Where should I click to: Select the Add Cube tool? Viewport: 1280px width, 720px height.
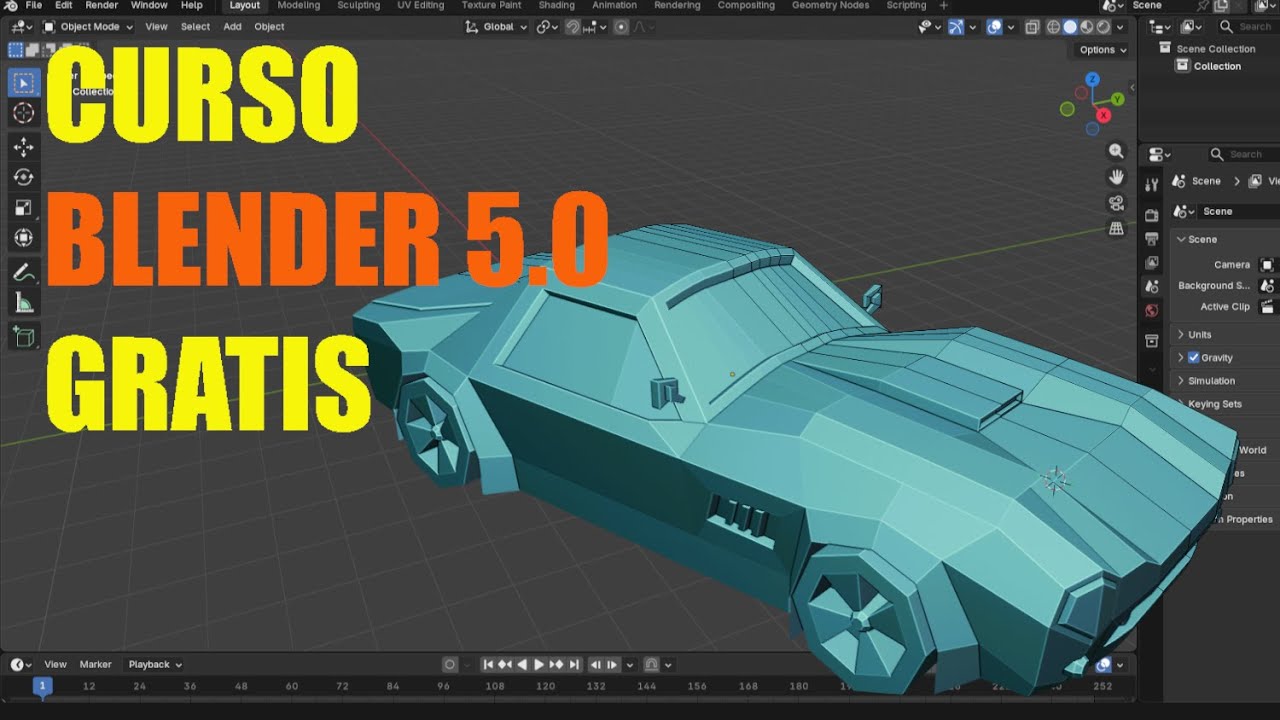[23, 336]
